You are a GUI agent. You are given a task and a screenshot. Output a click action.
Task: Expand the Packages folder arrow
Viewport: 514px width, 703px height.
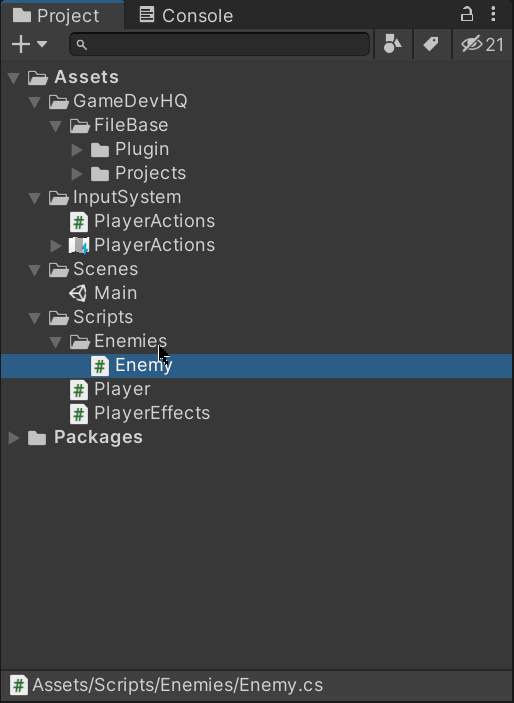pos(14,438)
